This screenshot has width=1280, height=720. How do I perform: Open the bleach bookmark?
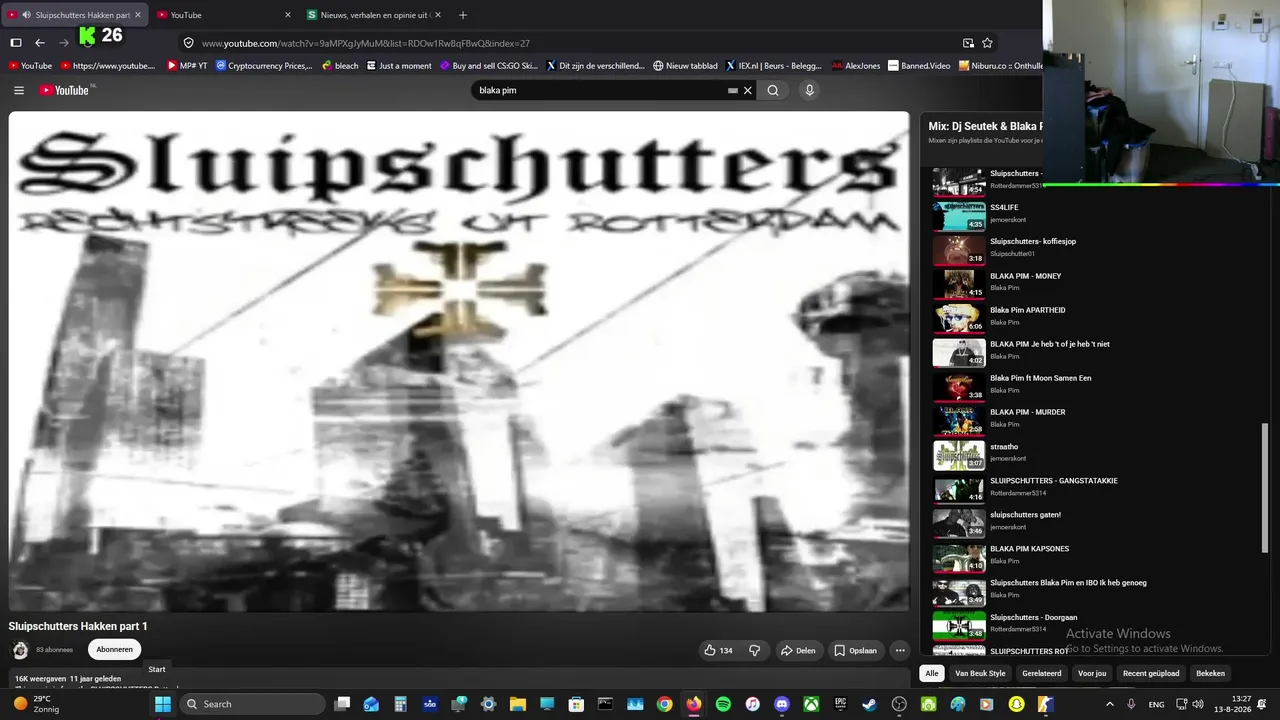[339, 66]
